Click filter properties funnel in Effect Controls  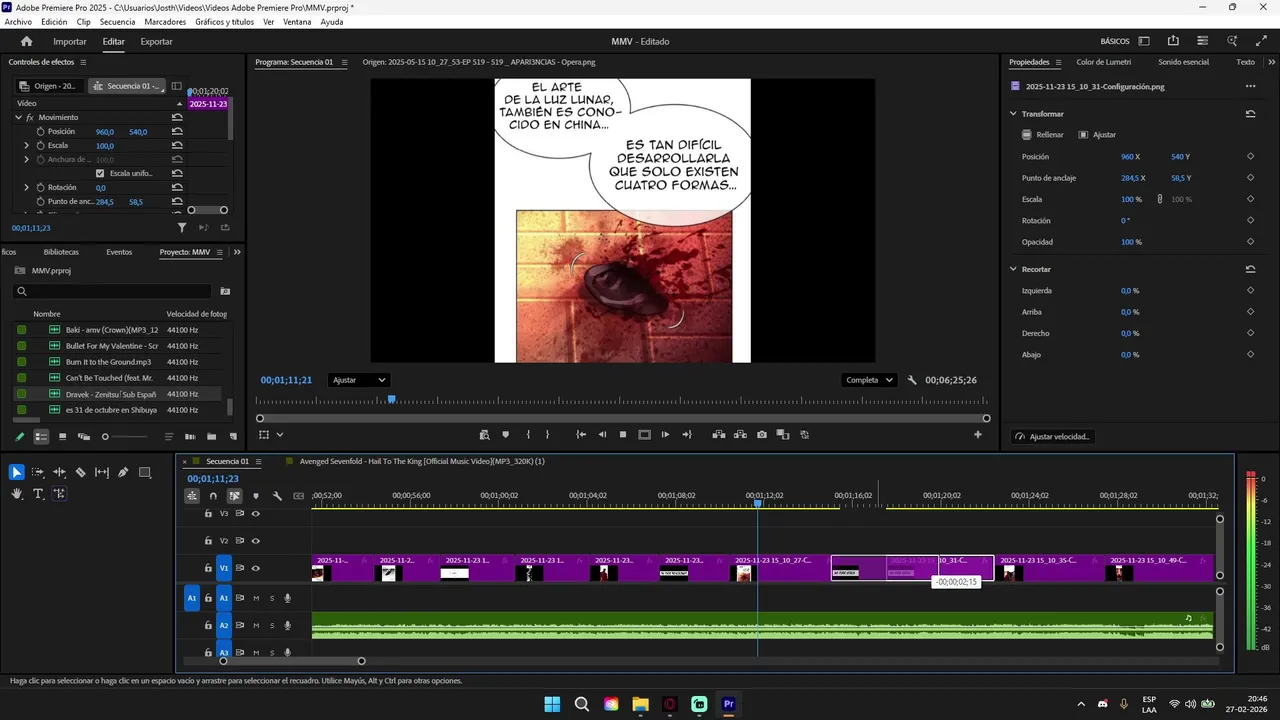(182, 228)
